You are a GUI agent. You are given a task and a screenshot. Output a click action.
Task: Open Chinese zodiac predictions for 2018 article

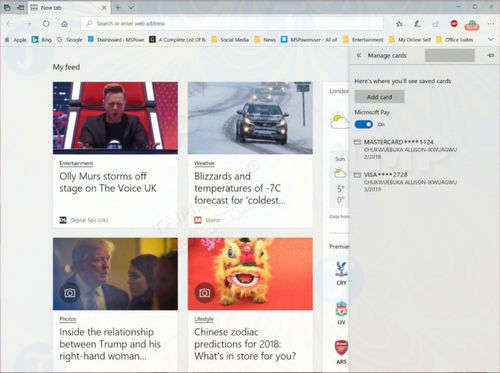point(245,344)
